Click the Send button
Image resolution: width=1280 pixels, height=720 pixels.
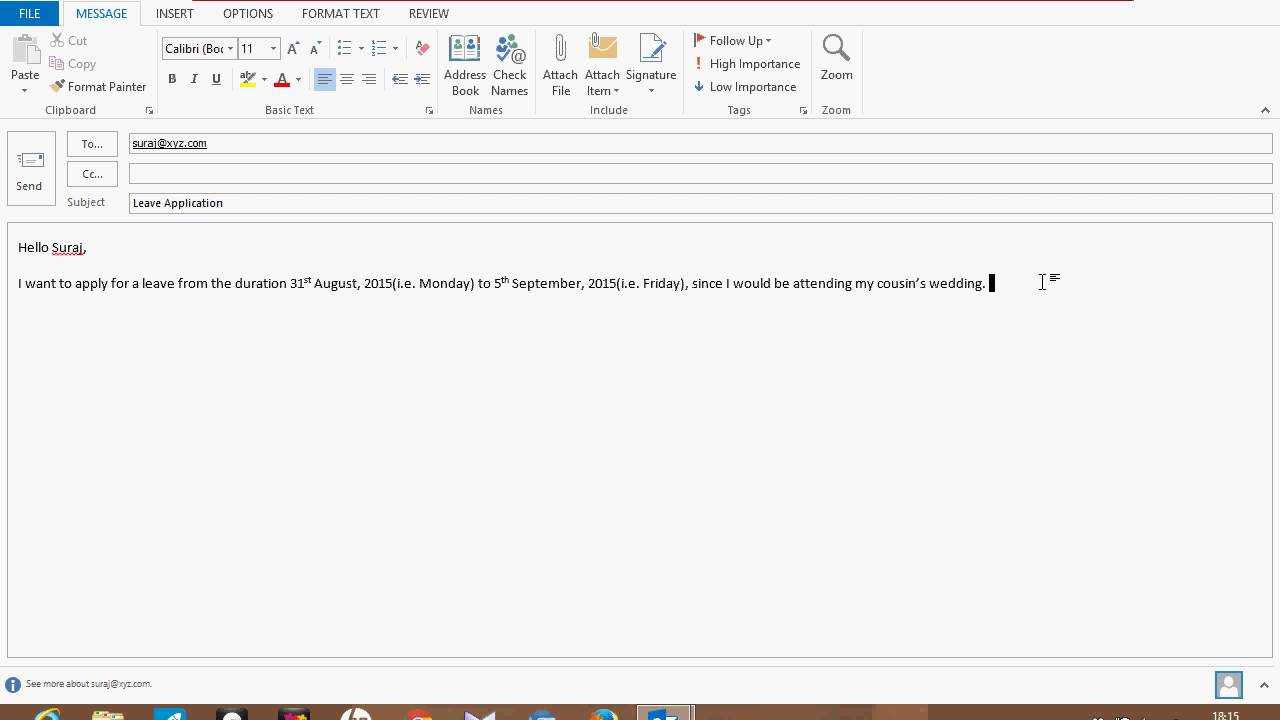coord(30,167)
